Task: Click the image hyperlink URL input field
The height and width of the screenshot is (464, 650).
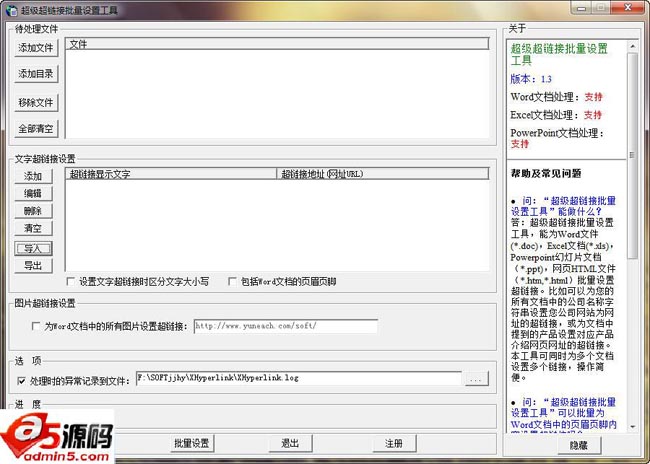Action: pyautogui.click(x=286, y=326)
